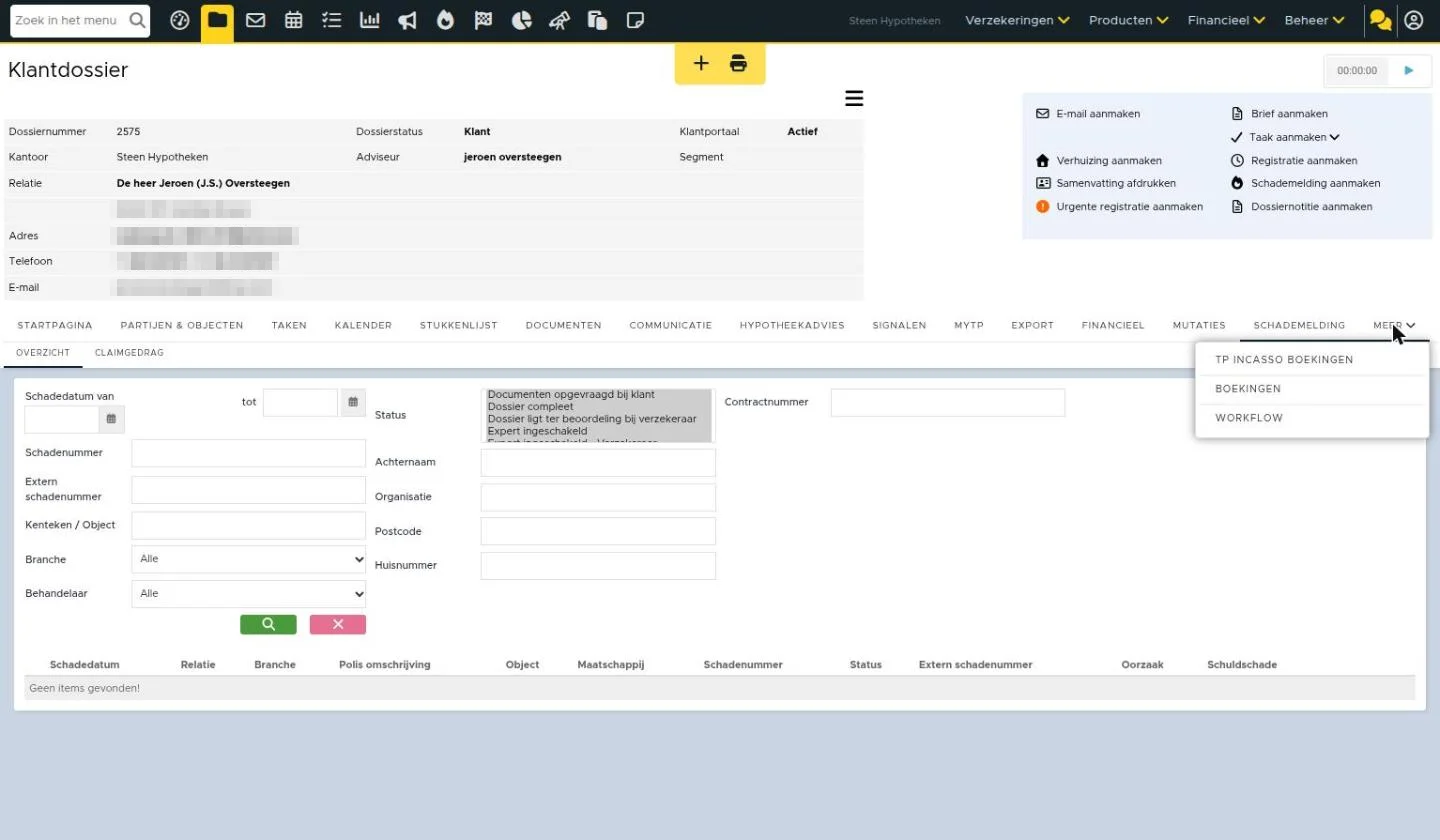Select 'Dossier compleet' in Status list
1440x840 pixels.
coord(598,407)
